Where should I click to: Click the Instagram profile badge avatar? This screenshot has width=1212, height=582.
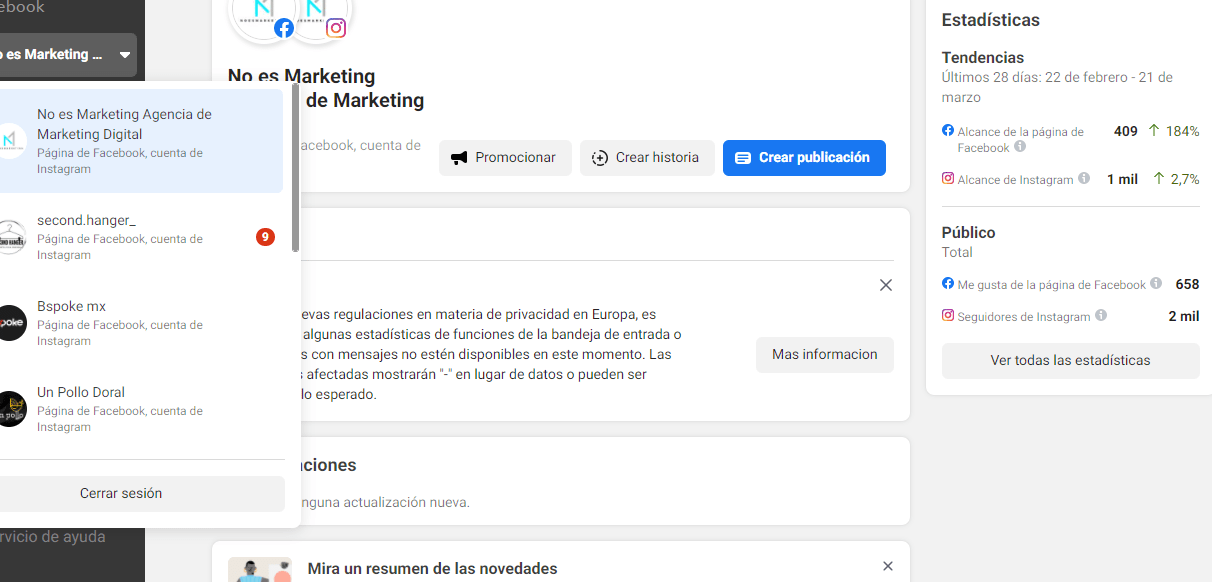coord(318,14)
